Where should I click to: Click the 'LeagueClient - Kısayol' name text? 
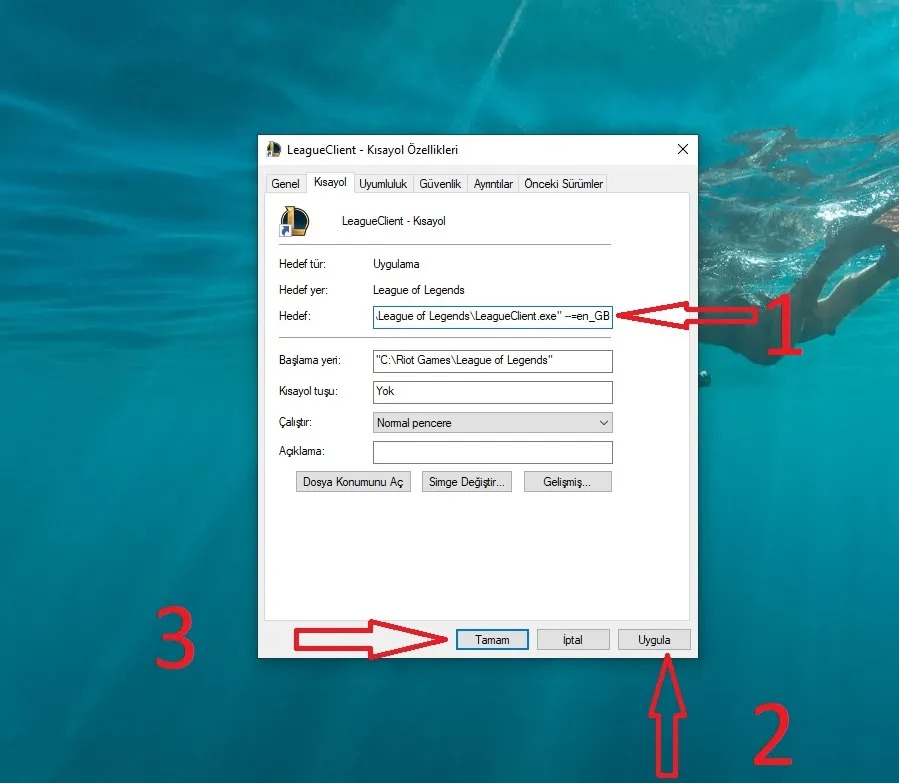[x=393, y=221]
